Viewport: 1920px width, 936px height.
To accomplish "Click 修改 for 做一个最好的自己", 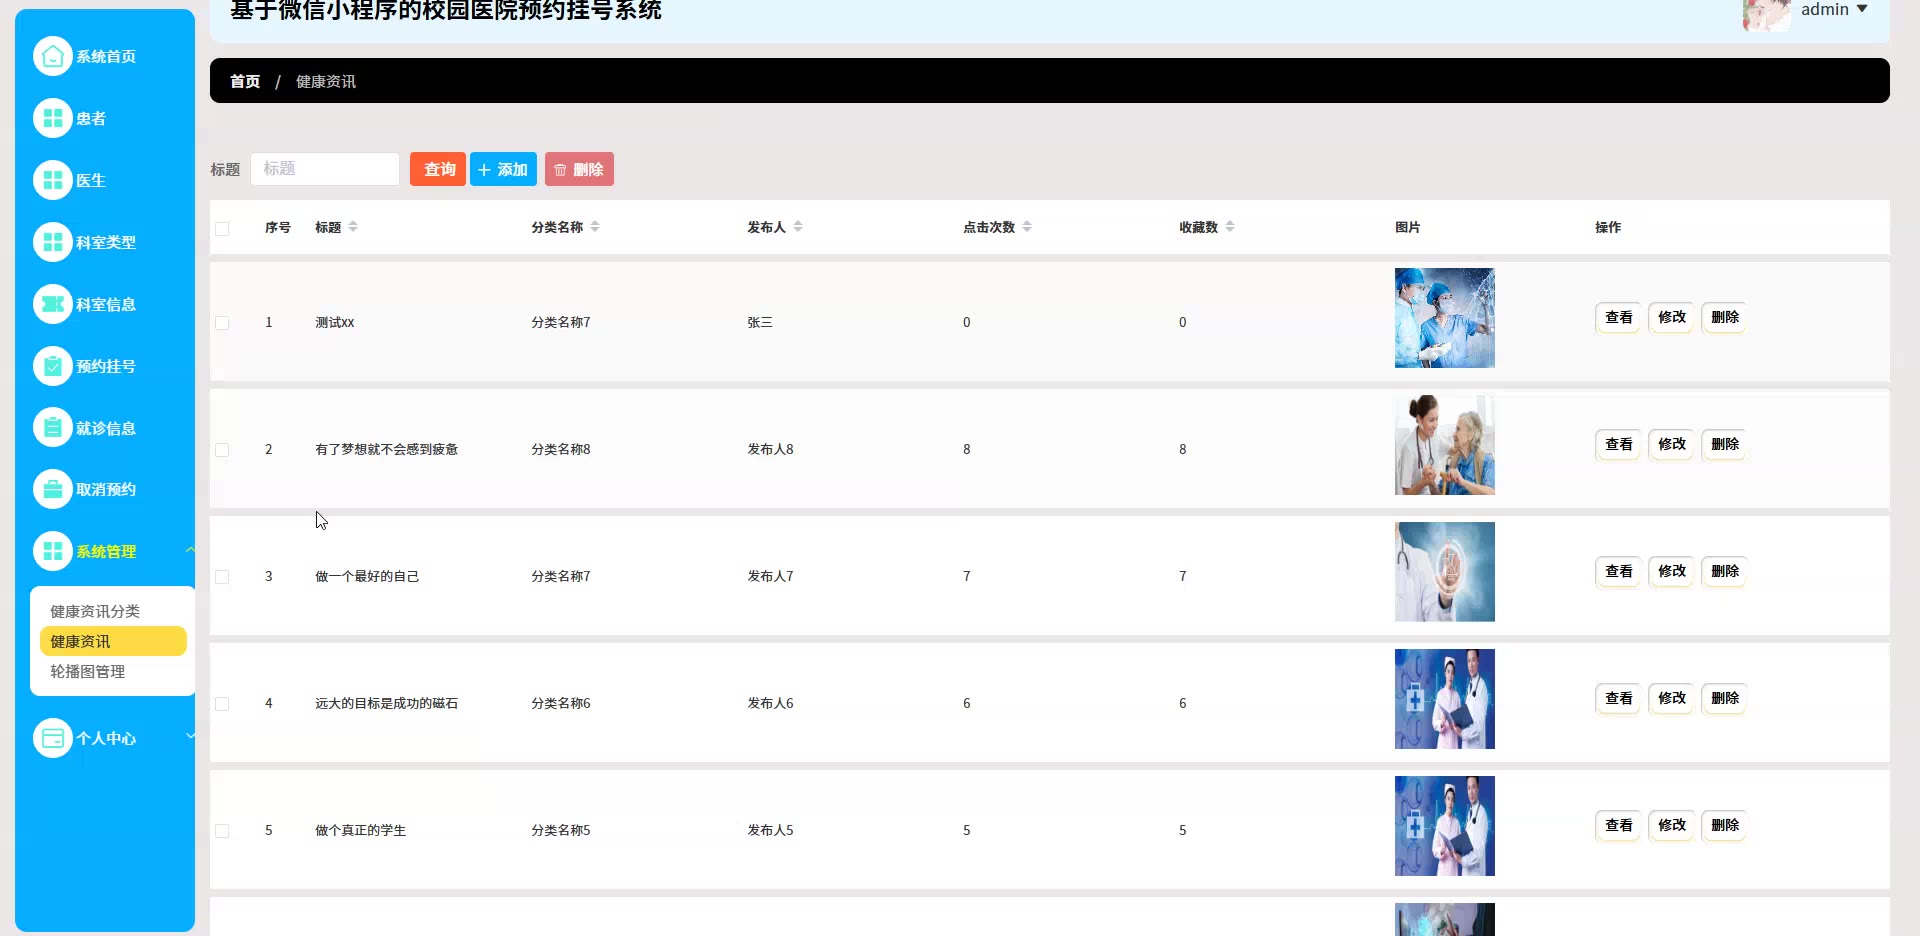I will tap(1671, 571).
